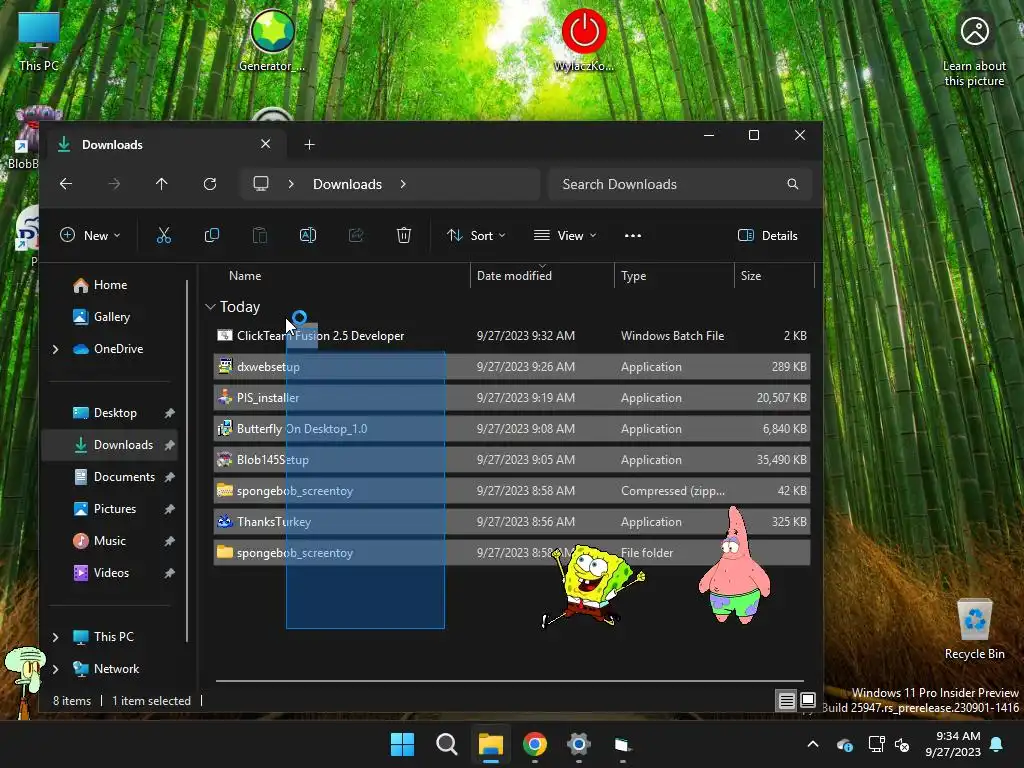Click the Share icon in toolbar
This screenshot has width=1024, height=768.
pos(356,235)
